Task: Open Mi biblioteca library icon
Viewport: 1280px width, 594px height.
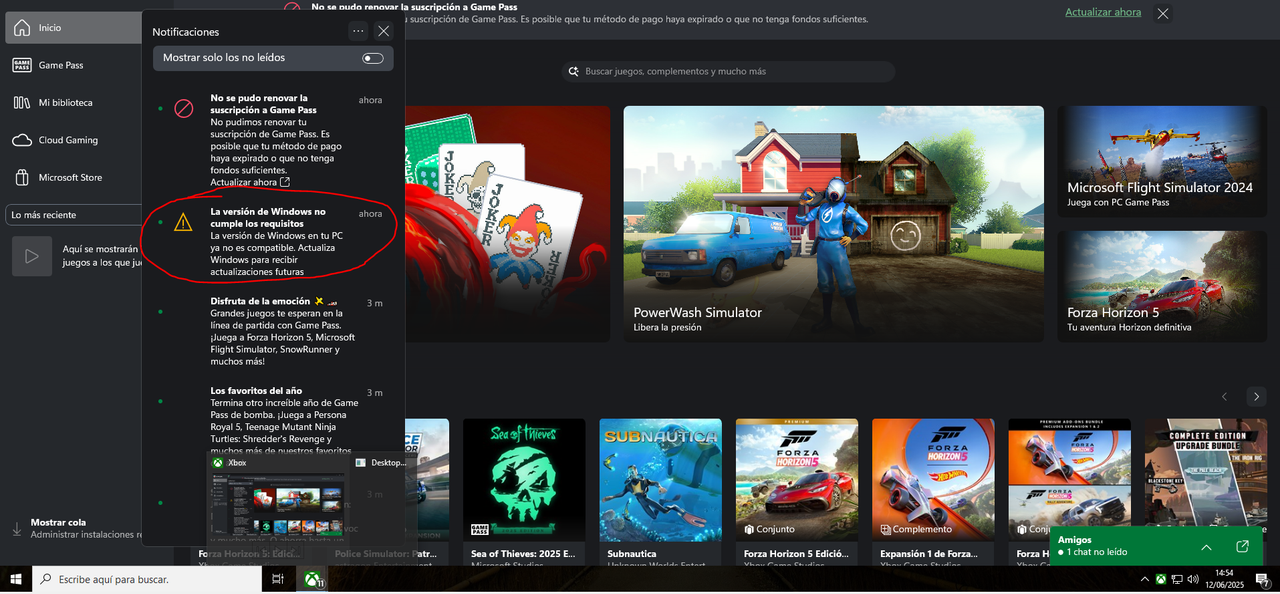Action: [21, 103]
